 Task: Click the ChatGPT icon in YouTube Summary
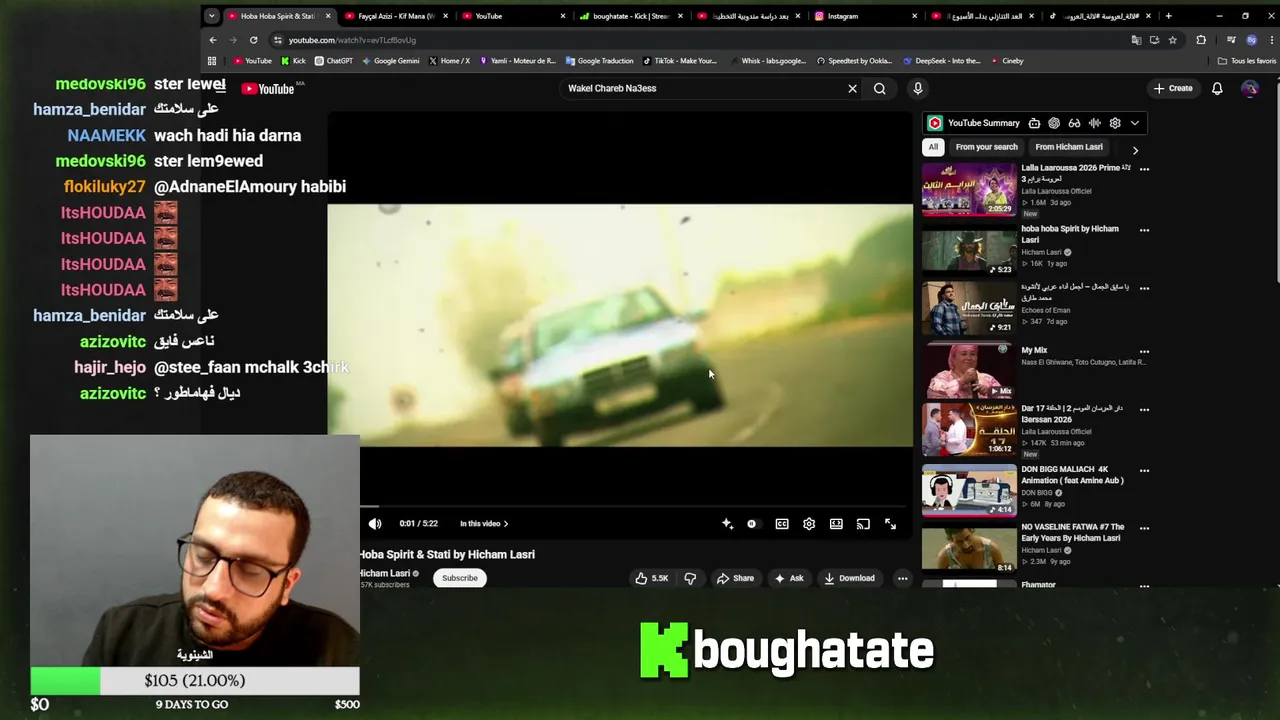(x=1054, y=123)
